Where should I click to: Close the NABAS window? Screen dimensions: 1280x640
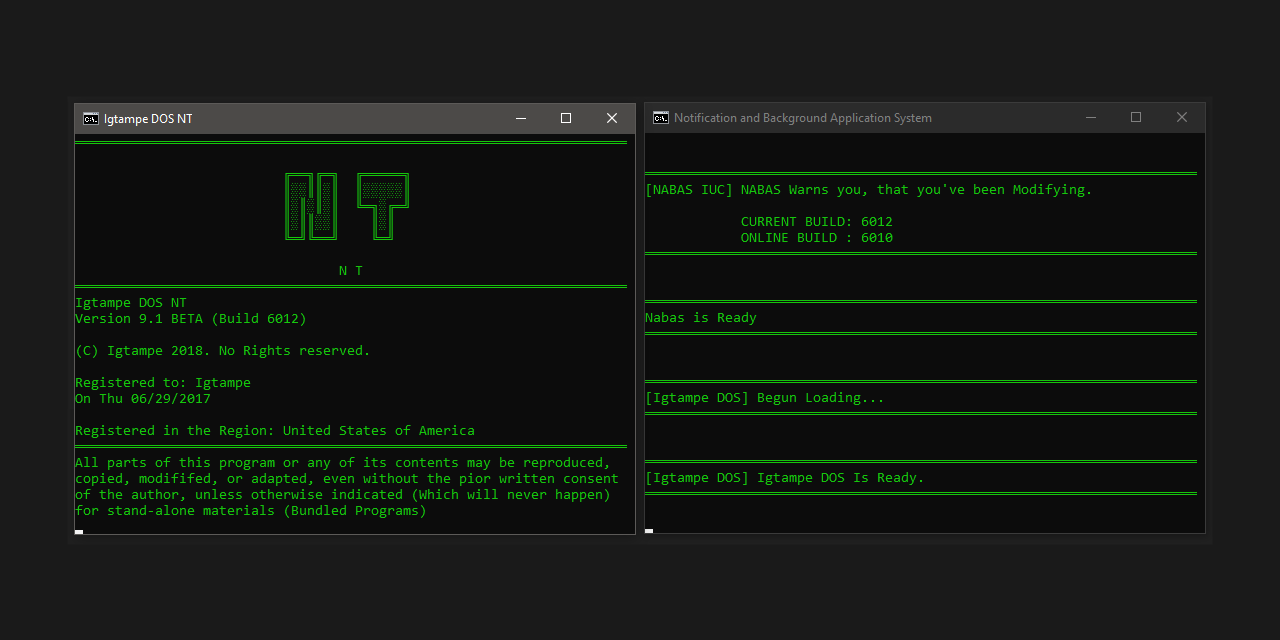(1181, 117)
